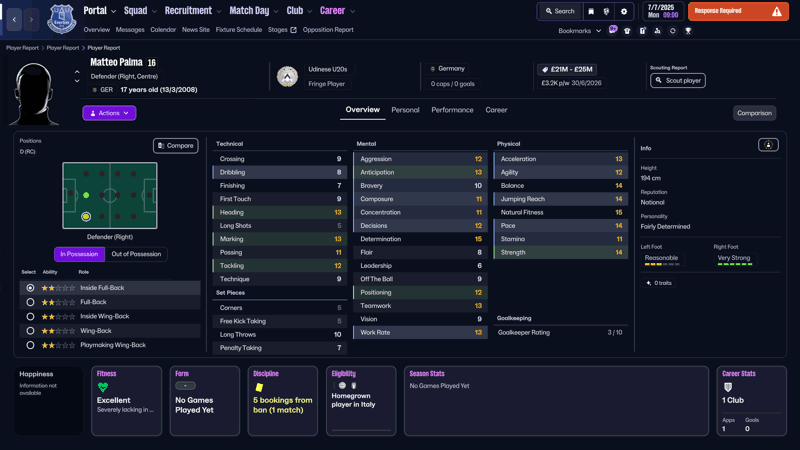Image resolution: width=800 pixels, height=450 pixels.
Task: Open game settings gear icon
Action: [623, 11]
